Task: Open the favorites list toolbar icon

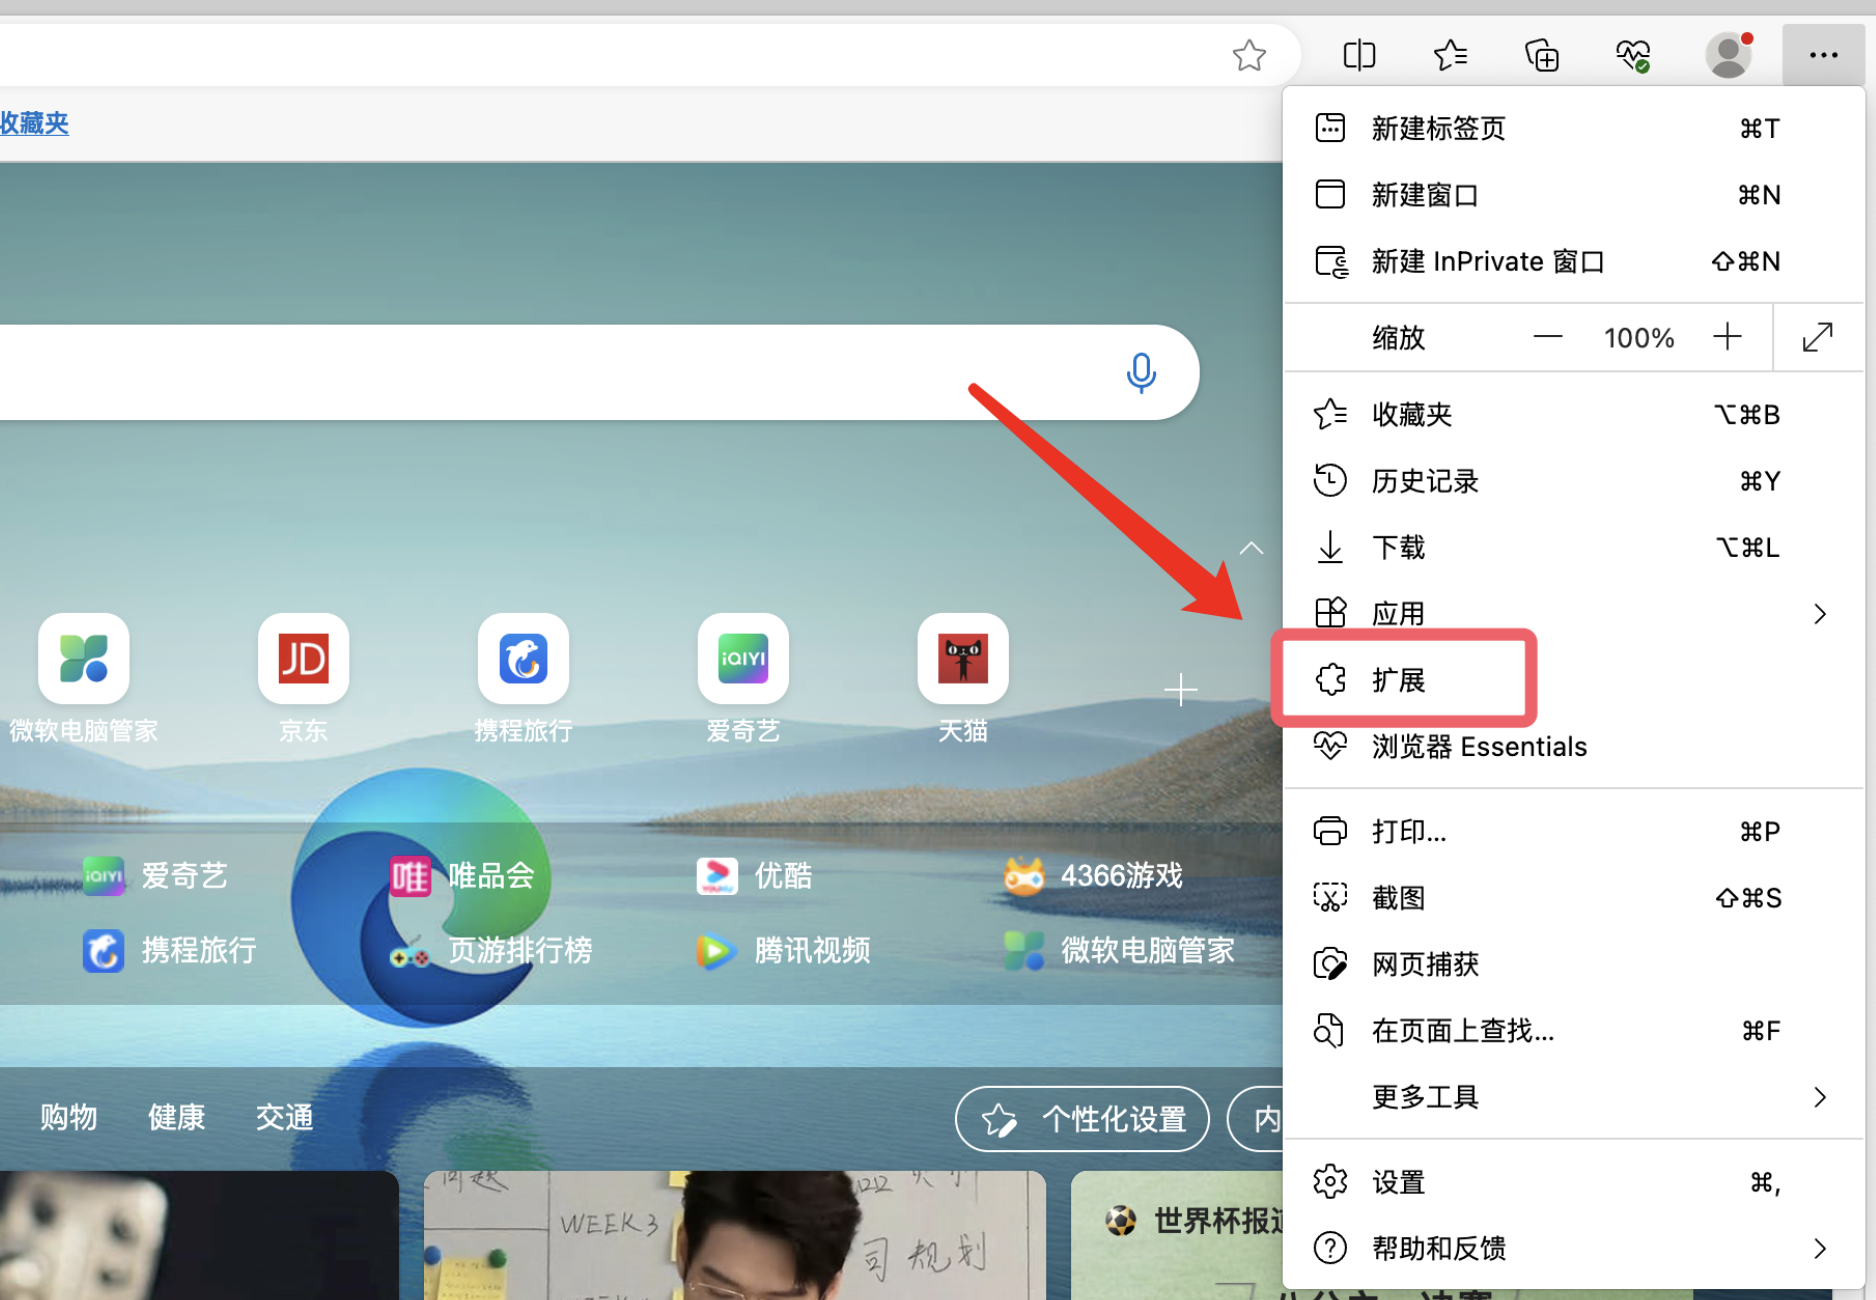Action: click(1450, 55)
